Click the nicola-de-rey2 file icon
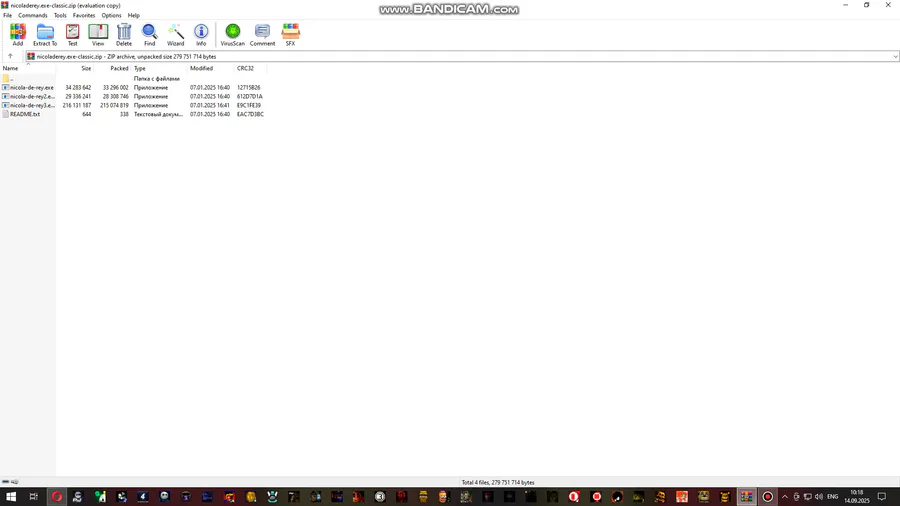The image size is (900, 506). (x=6, y=96)
